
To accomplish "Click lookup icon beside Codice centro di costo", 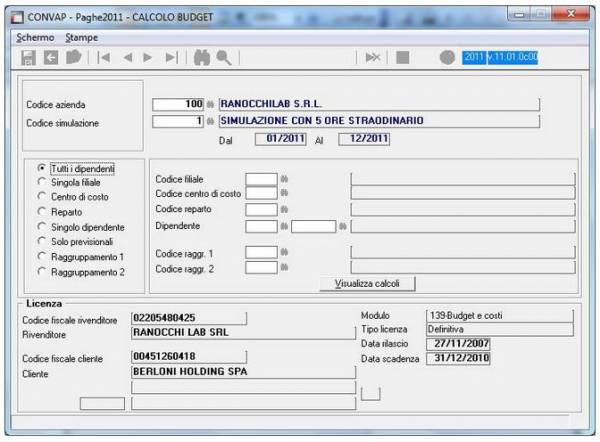I will coord(284,192).
